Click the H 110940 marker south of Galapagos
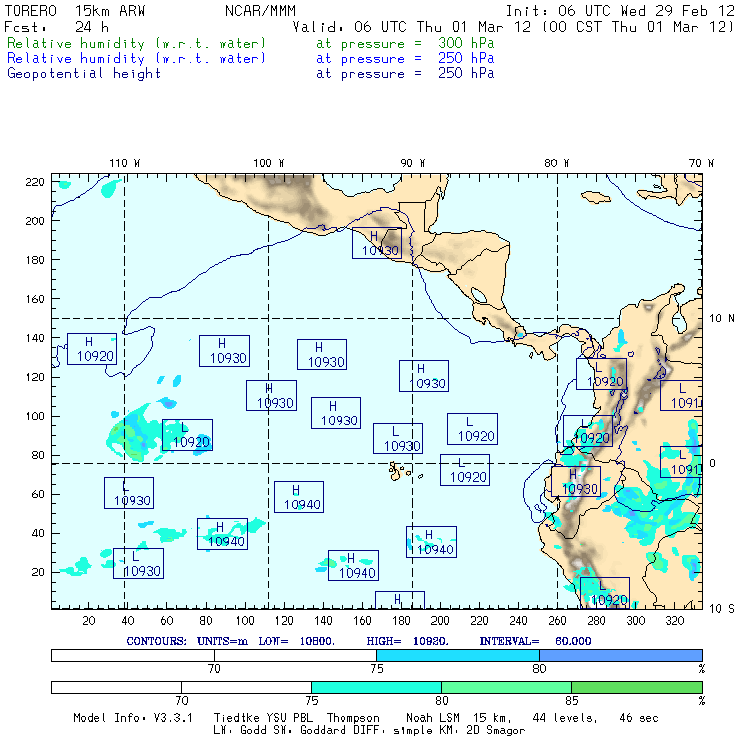The width and height of the screenshot is (740, 740). pos(431,542)
